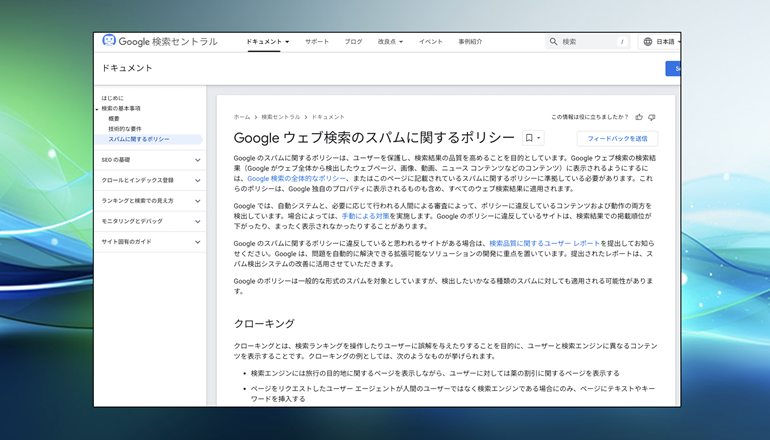The width and height of the screenshot is (770, 440).
Task: Open the 事例紹介 menu item
Action: [470, 42]
